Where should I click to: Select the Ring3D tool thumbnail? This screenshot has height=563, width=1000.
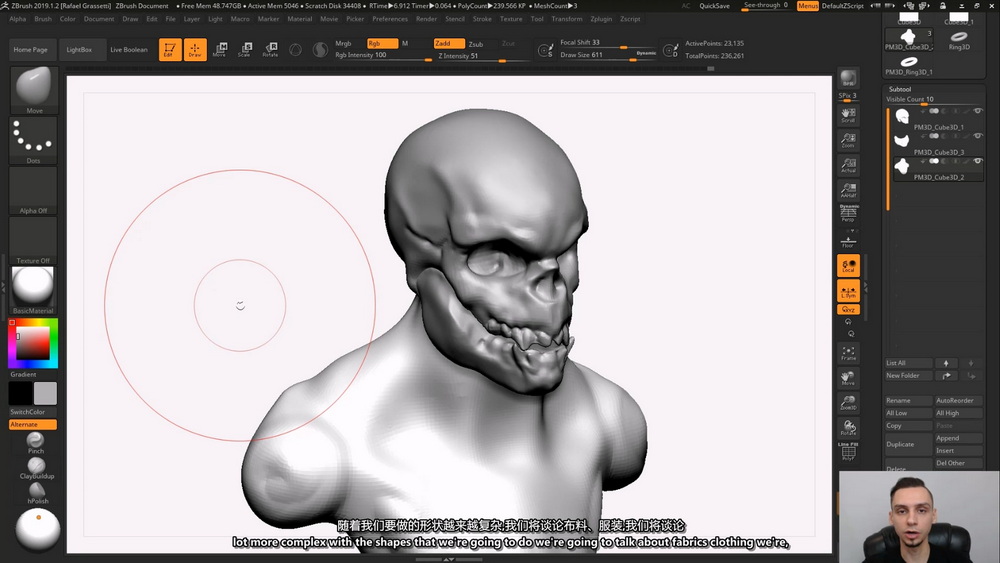959,40
